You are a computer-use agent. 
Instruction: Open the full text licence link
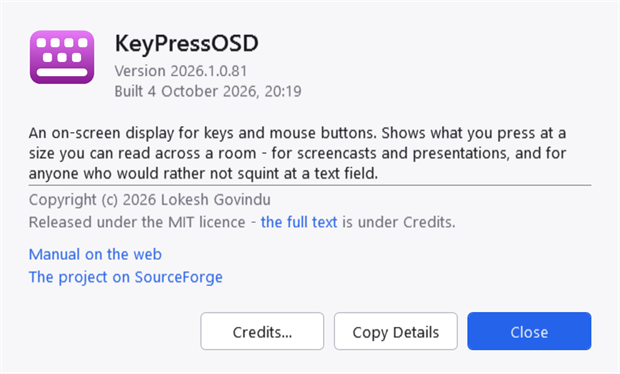coord(299,222)
